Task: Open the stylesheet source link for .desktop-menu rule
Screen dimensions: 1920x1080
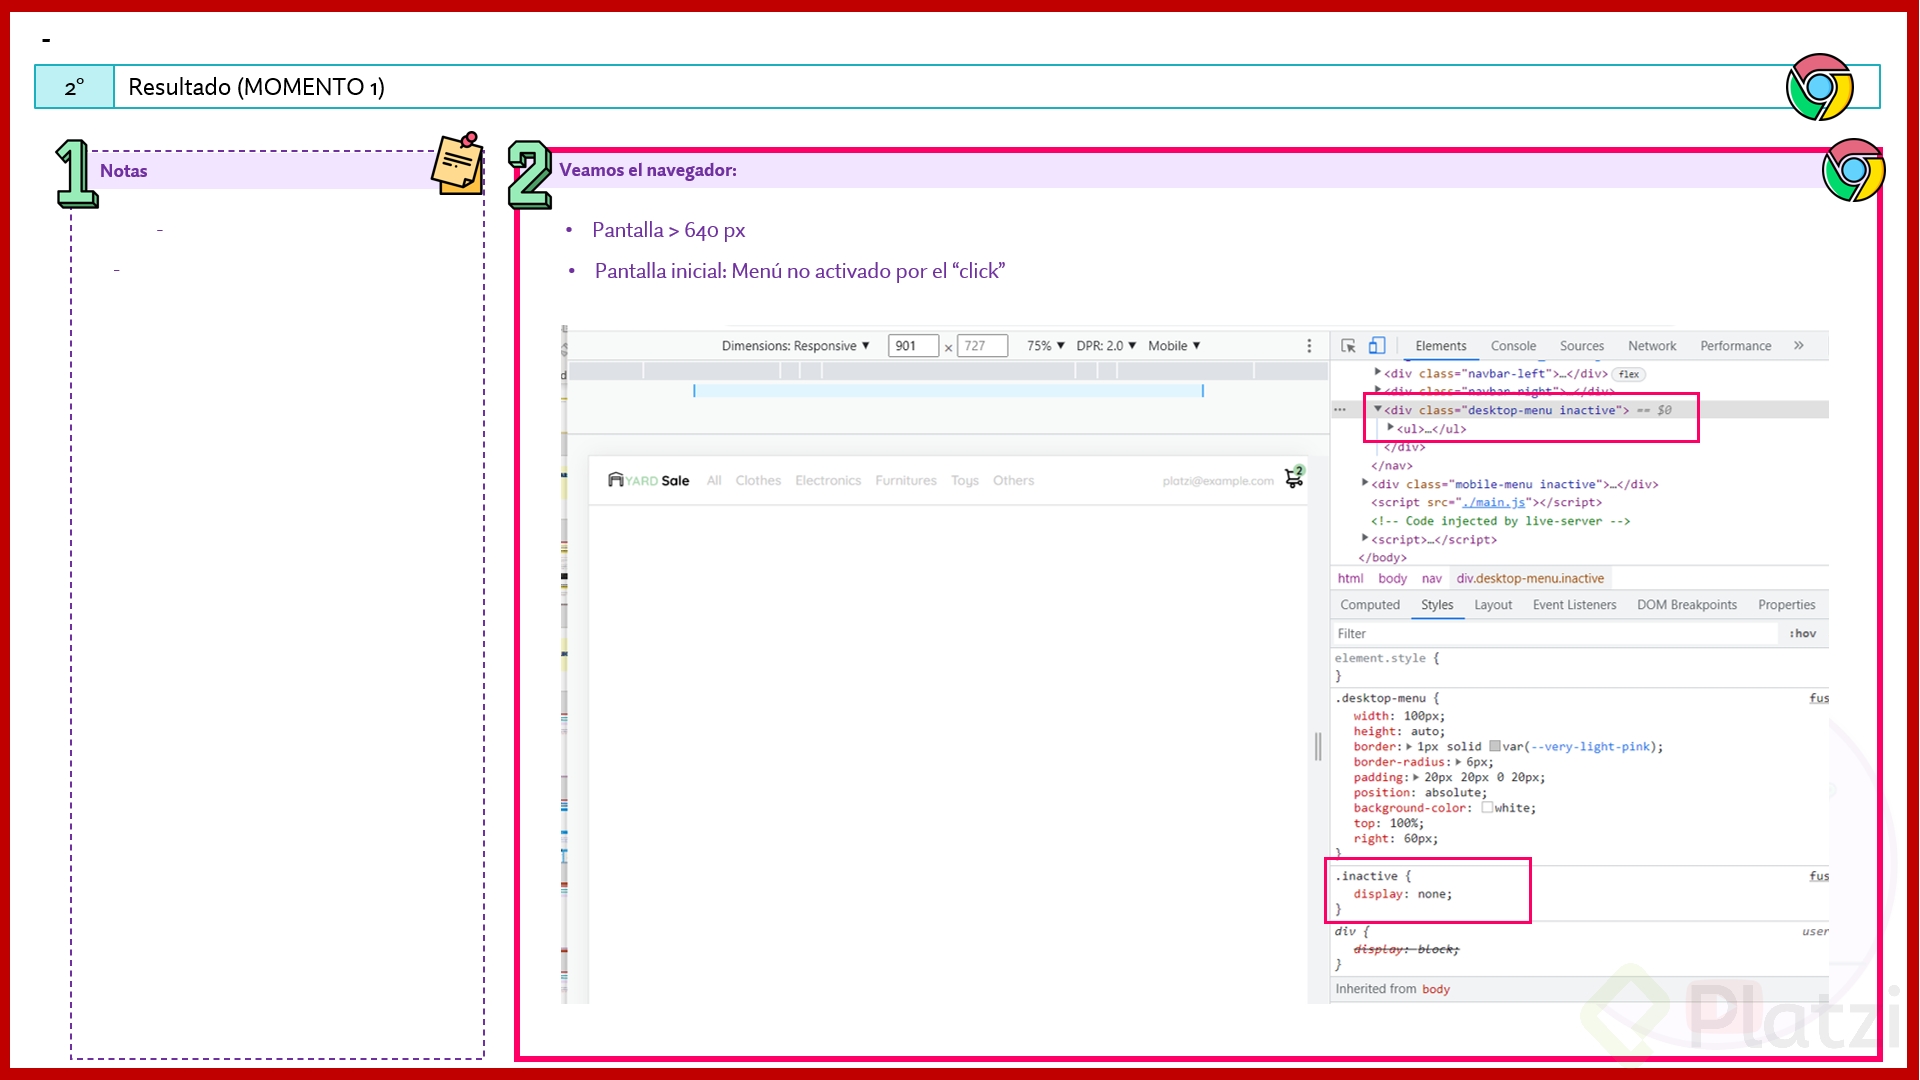Action: (1819, 698)
